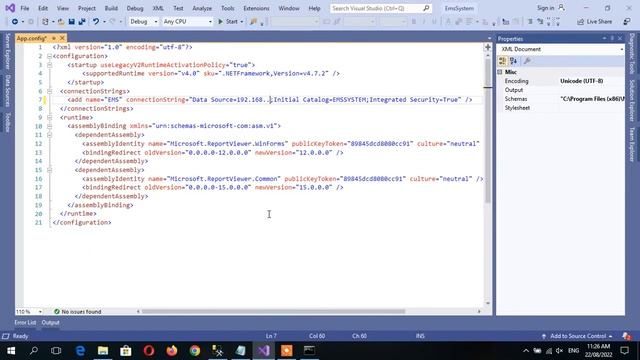Pin the App.config tab

pos(53,38)
